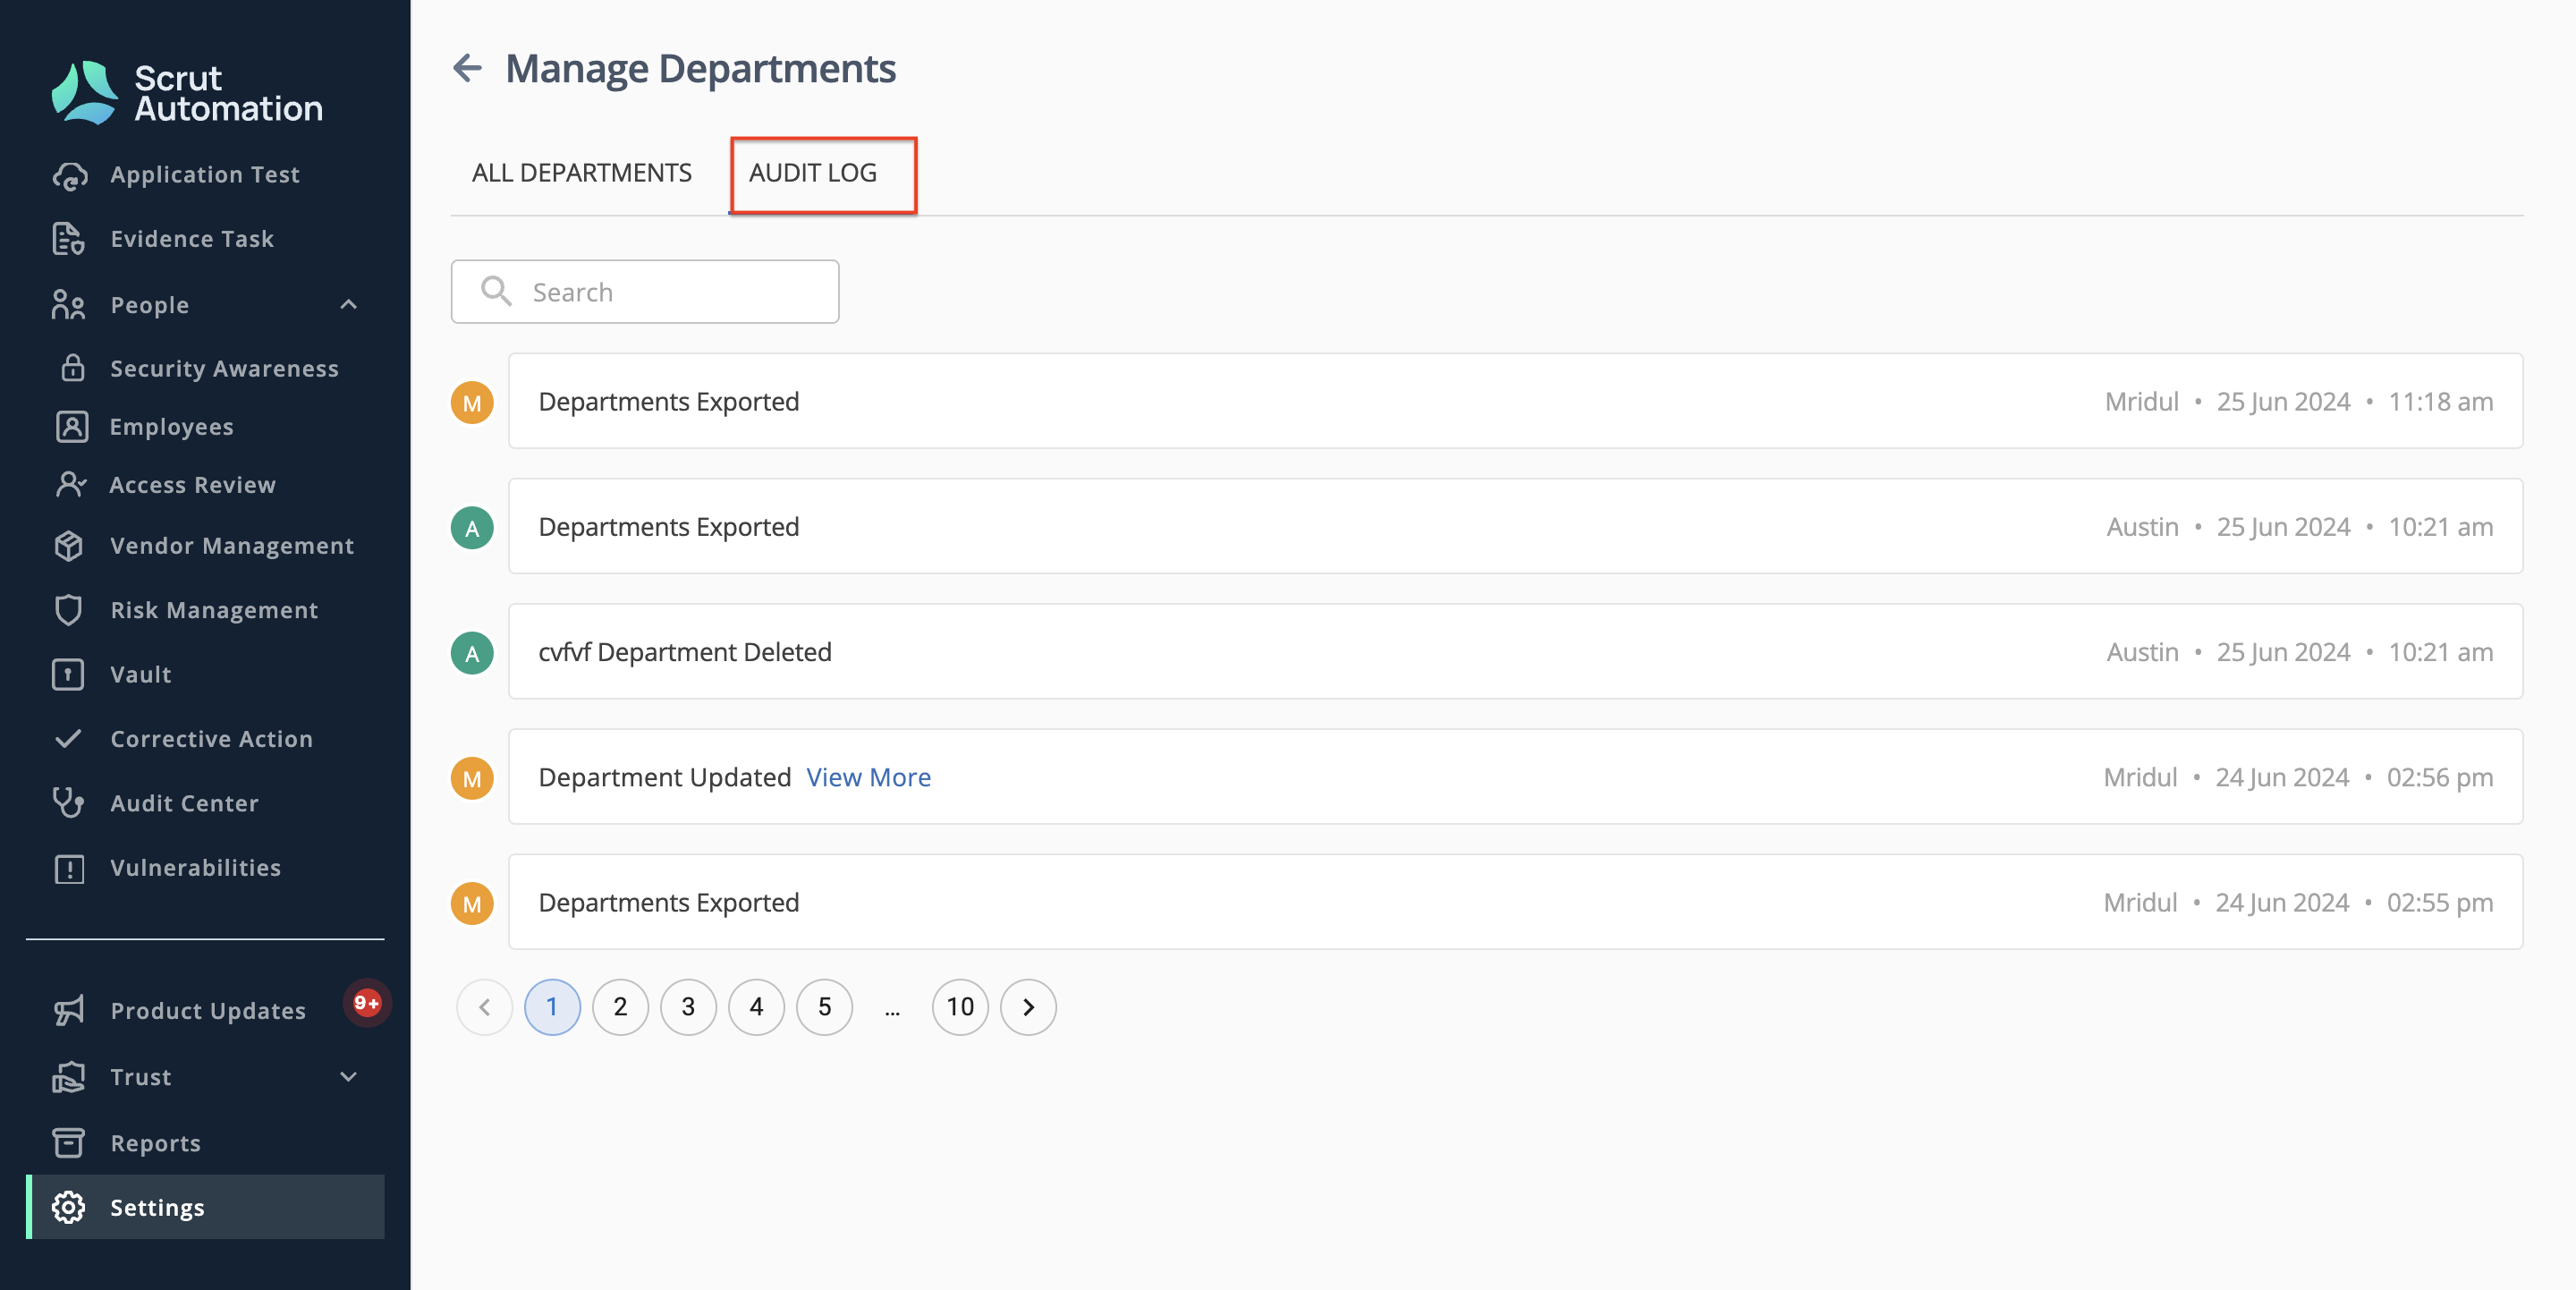2576x1290 pixels.
Task: Click the Security Awareness lock icon
Action: pyautogui.click(x=72, y=368)
